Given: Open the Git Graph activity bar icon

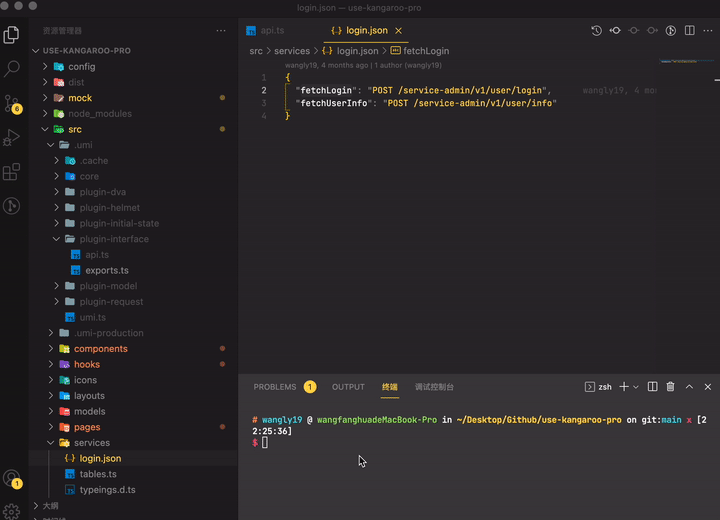Looking at the screenshot, I should pos(11,206).
